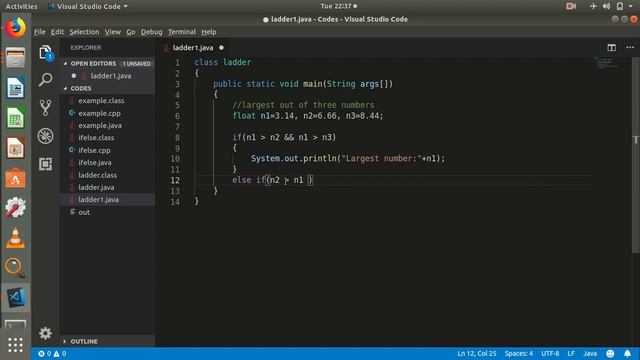Open the Debug view in activity bar
This screenshot has width=640, height=360.
pyautogui.click(x=46, y=136)
